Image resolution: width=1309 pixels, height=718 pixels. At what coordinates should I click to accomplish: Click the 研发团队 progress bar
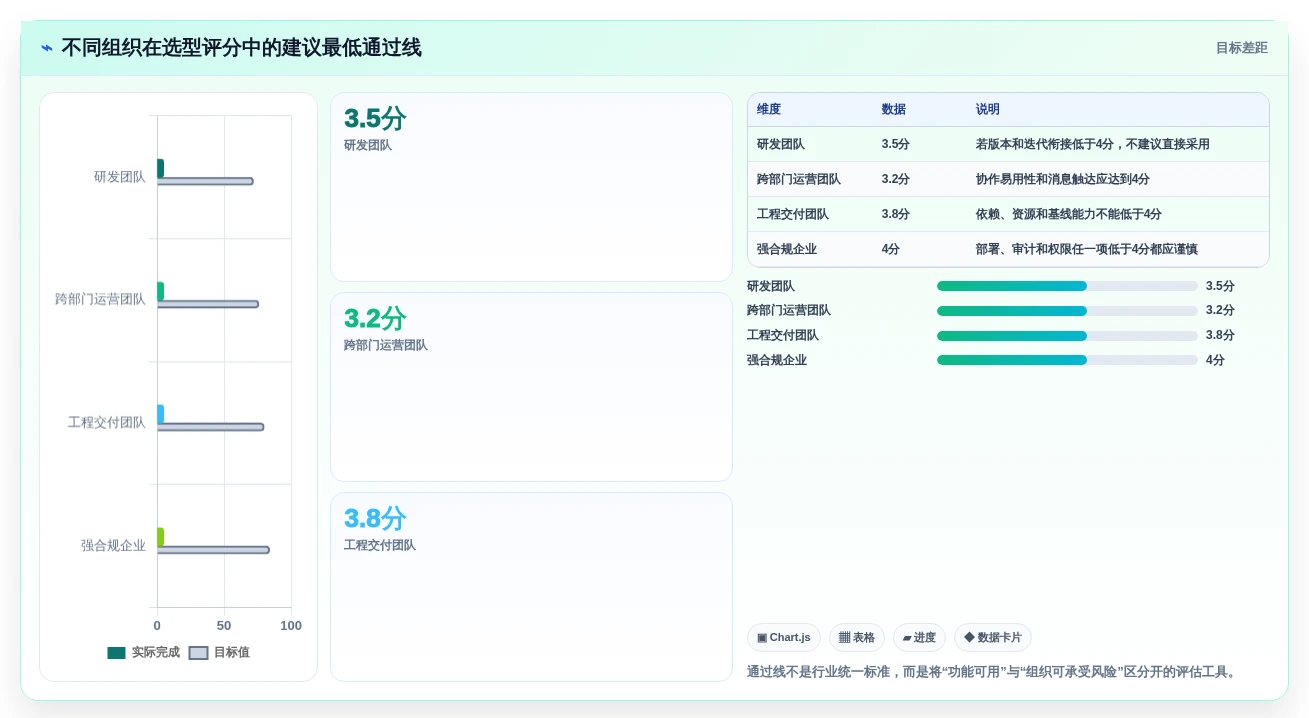(x=1067, y=286)
